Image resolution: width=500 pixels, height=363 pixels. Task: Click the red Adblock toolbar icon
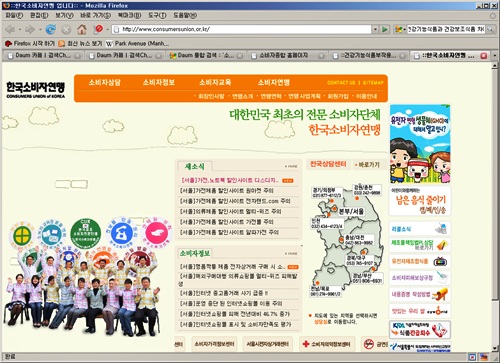[99, 29]
